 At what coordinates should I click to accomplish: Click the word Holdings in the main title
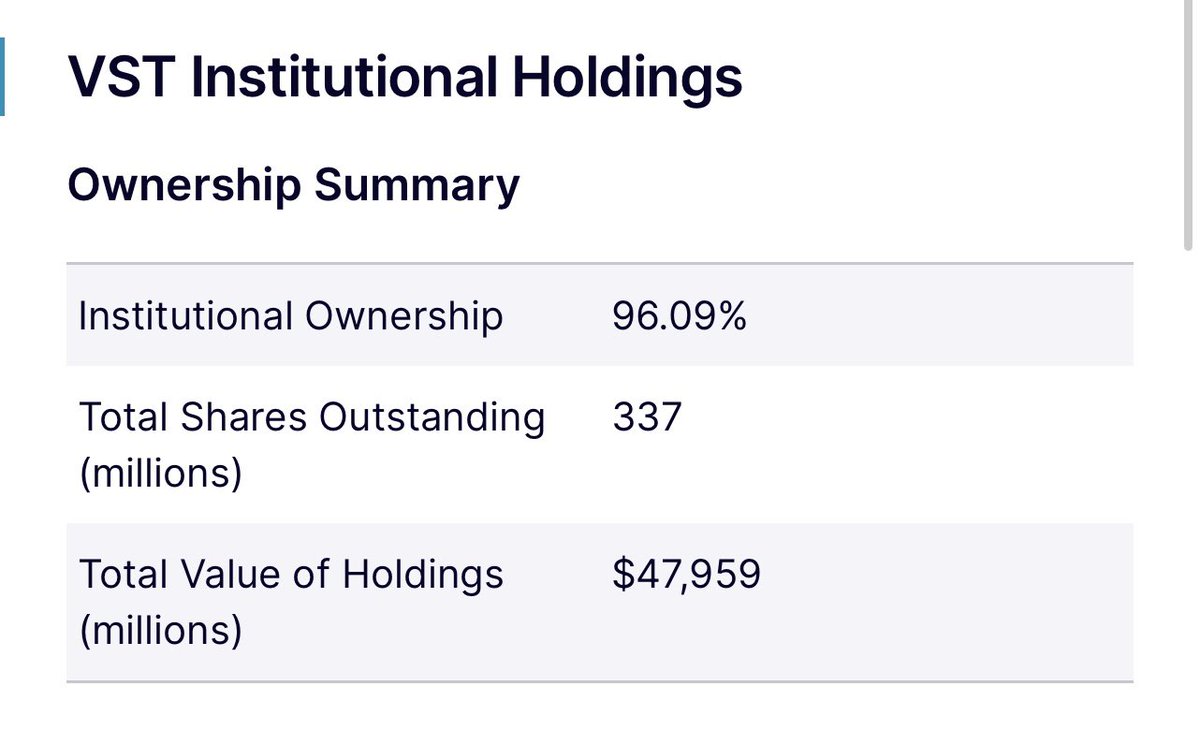627,80
